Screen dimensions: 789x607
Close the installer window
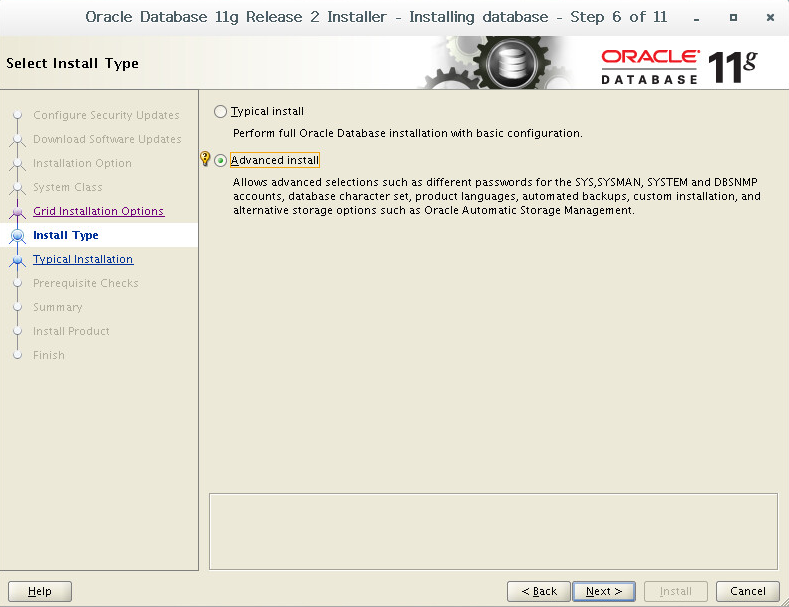(x=770, y=18)
